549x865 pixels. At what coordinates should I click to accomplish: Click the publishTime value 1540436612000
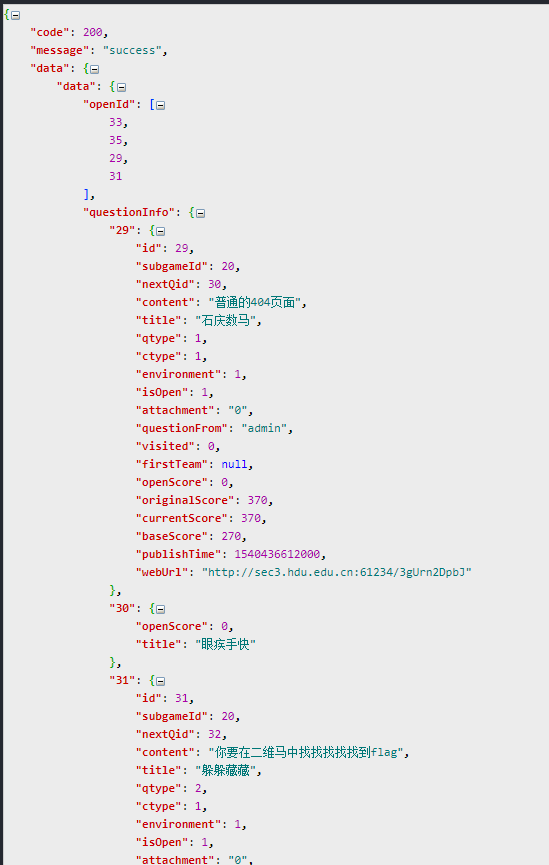coord(277,554)
